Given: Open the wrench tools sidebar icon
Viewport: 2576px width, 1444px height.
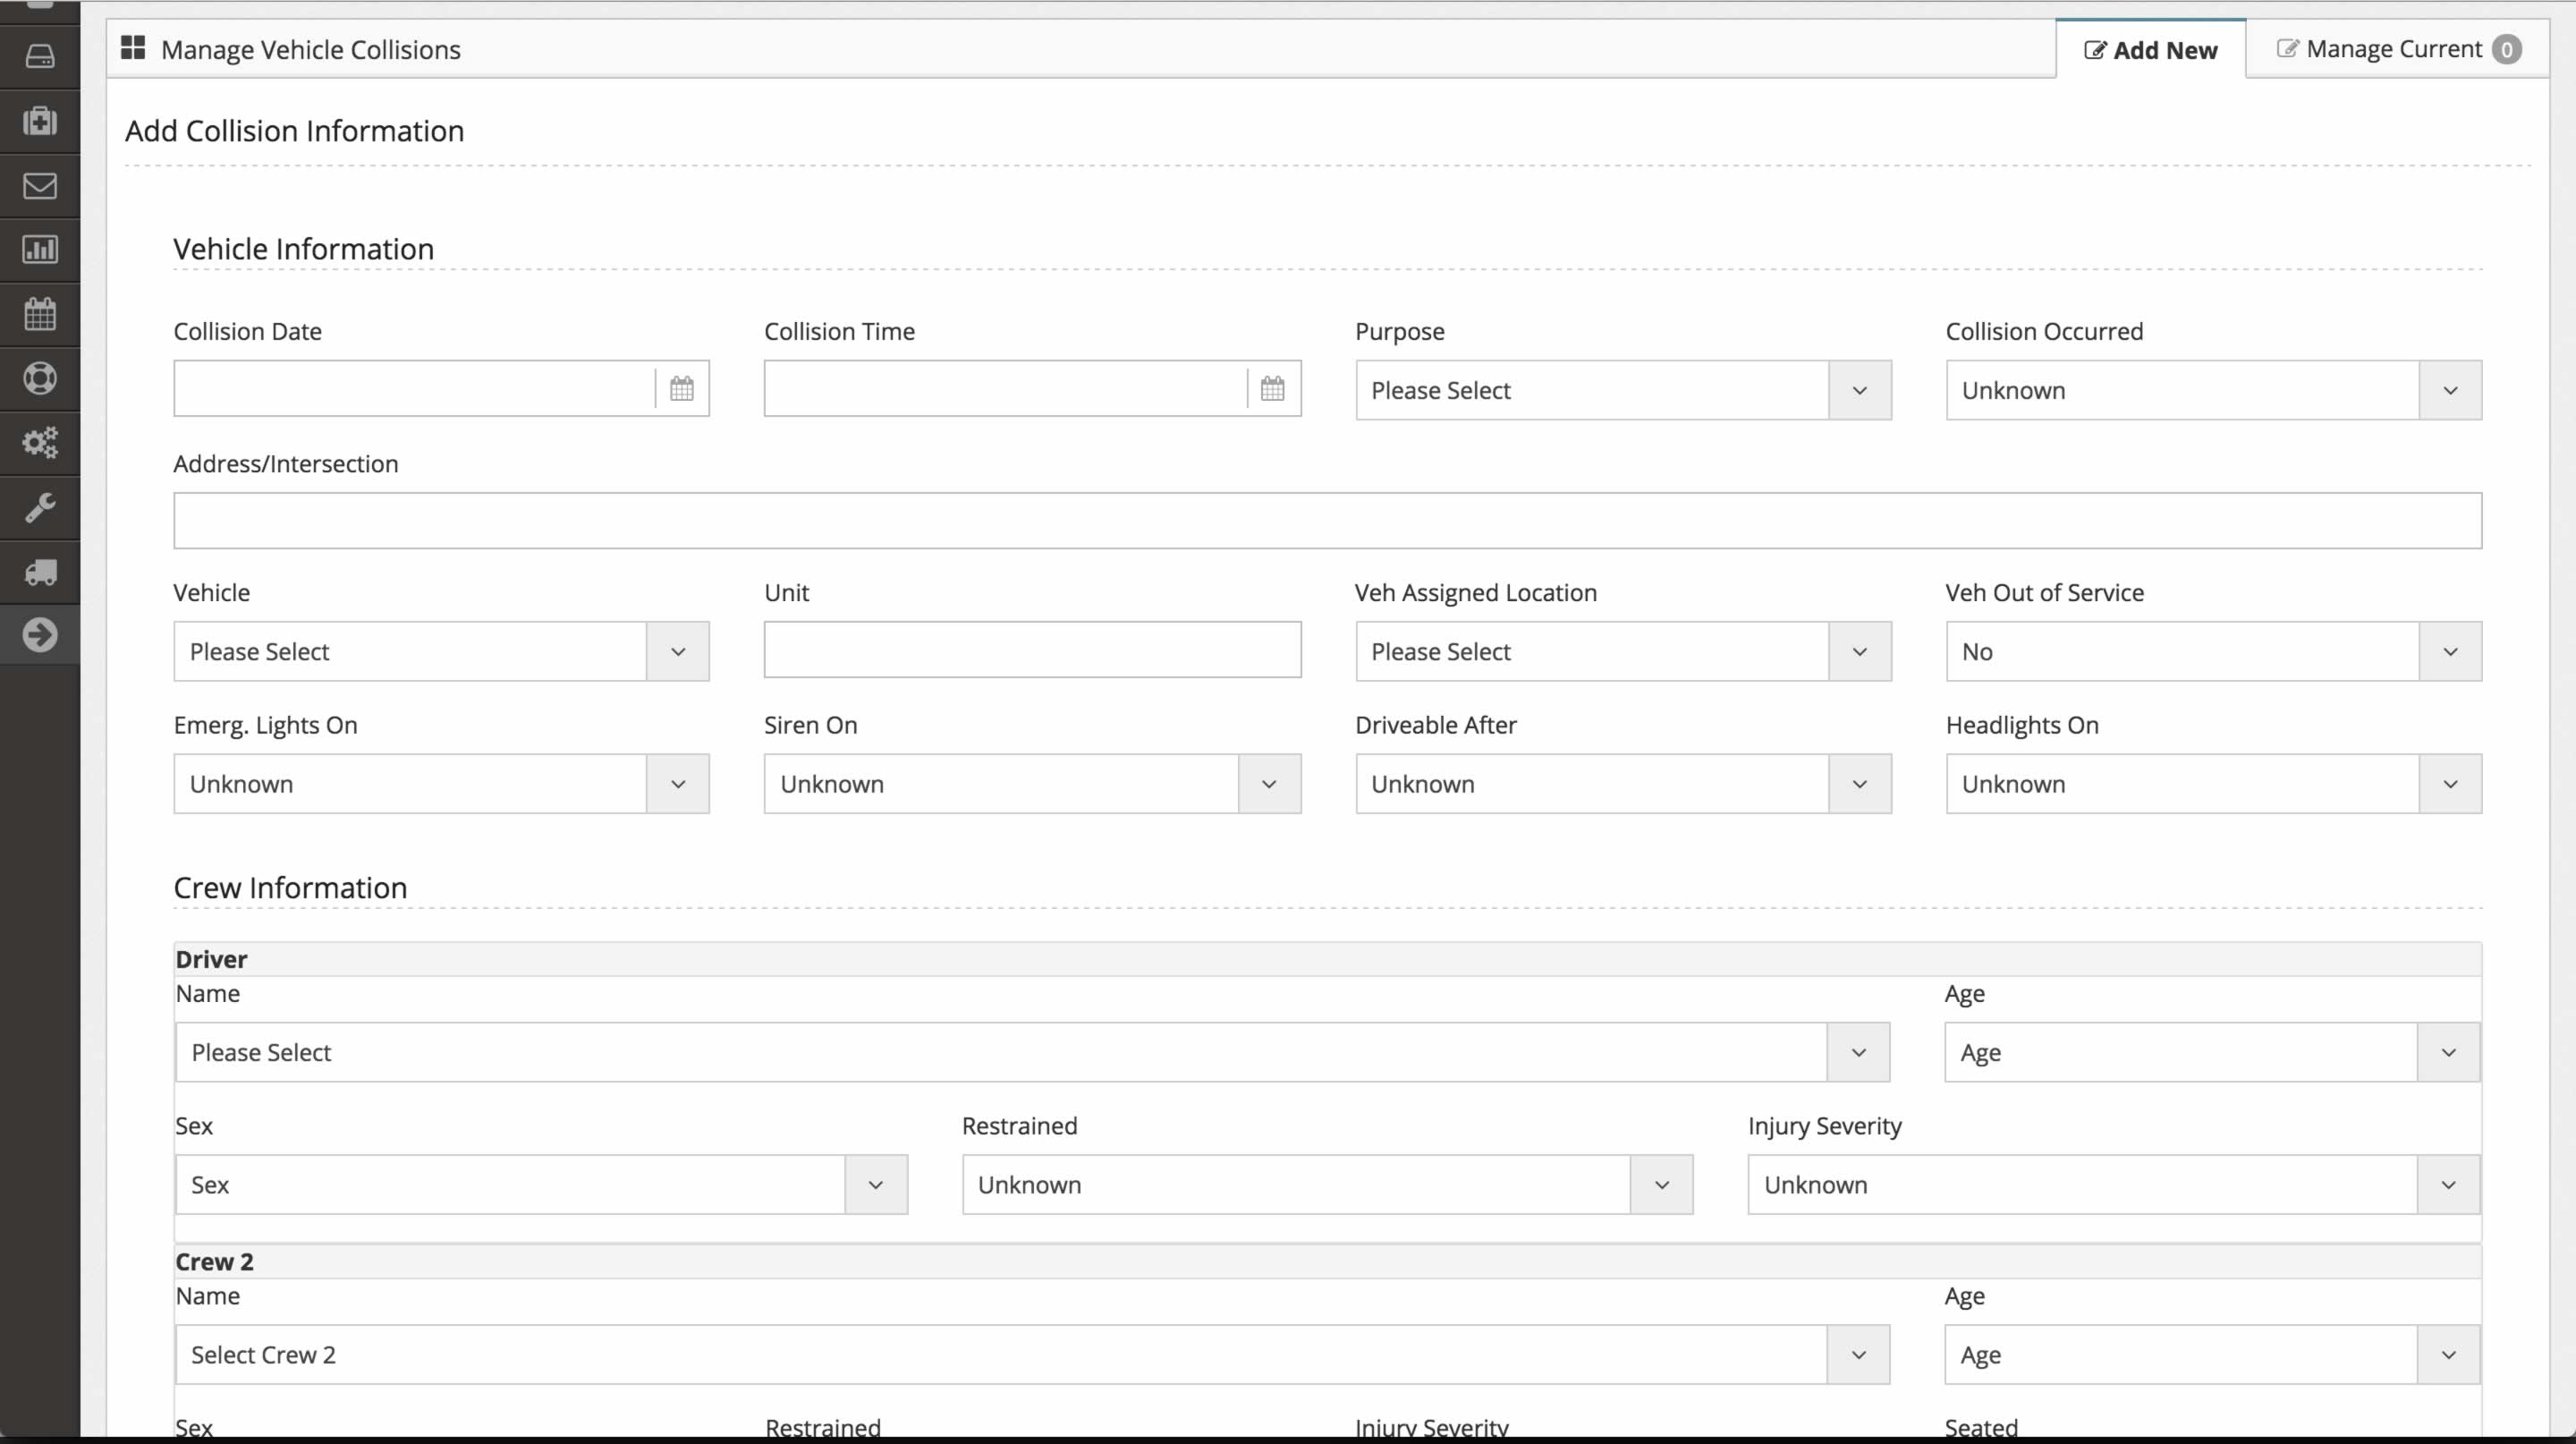Looking at the screenshot, I should click(40, 507).
